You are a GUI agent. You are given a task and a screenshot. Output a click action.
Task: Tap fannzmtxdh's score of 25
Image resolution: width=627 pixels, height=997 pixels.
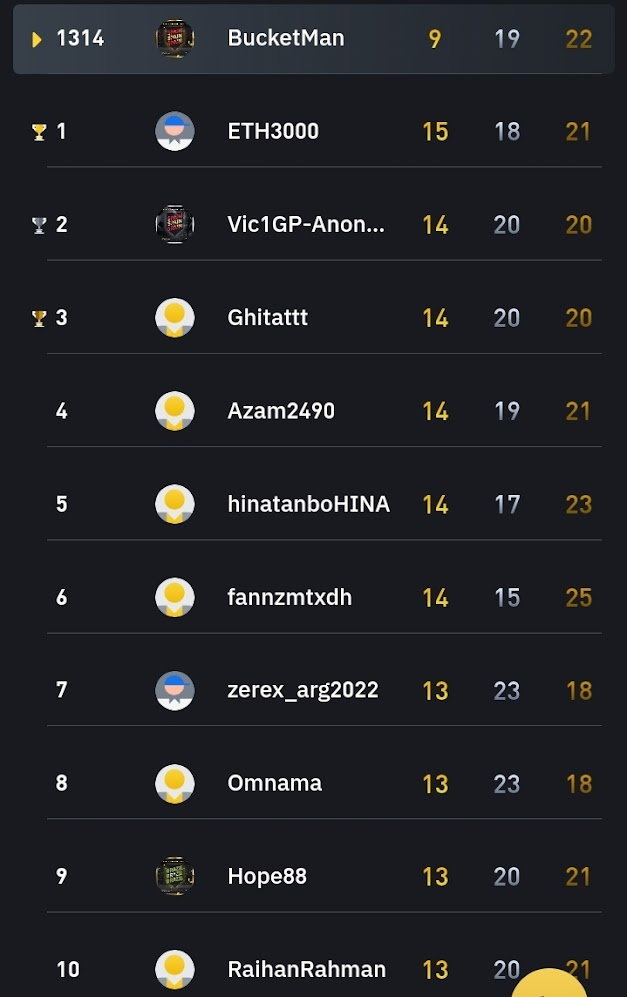tap(579, 598)
